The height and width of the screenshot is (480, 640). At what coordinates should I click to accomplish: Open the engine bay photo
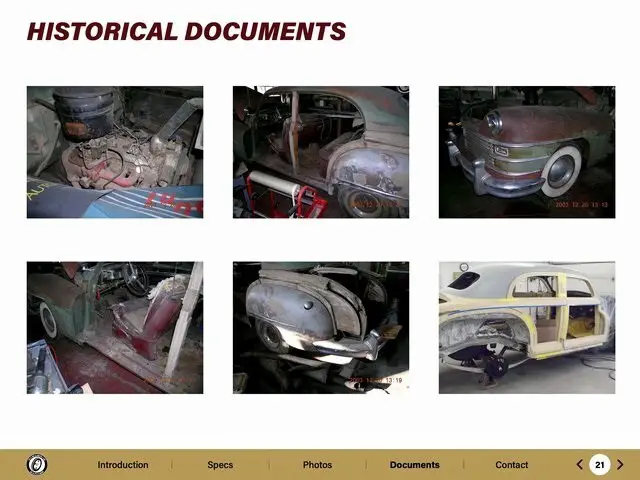tap(115, 152)
